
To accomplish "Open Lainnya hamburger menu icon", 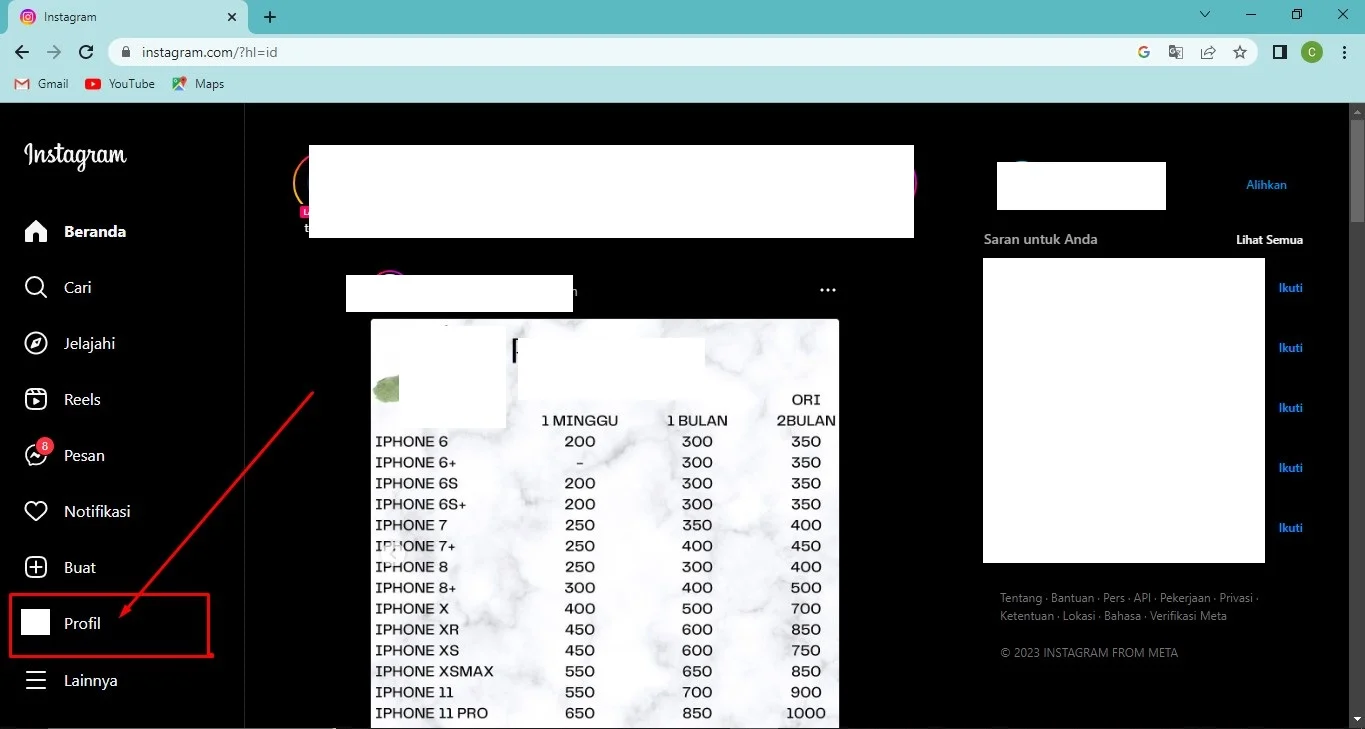I will [x=36, y=681].
